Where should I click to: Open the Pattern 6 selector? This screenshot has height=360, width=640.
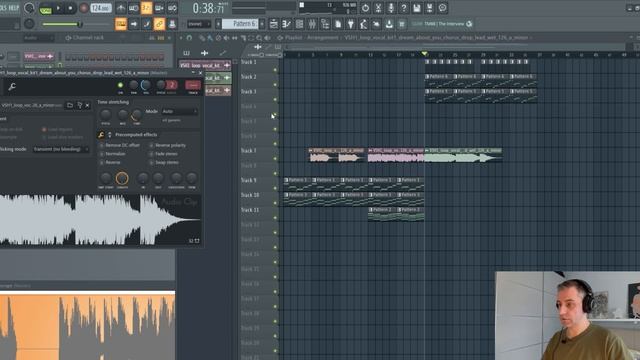click(x=240, y=24)
